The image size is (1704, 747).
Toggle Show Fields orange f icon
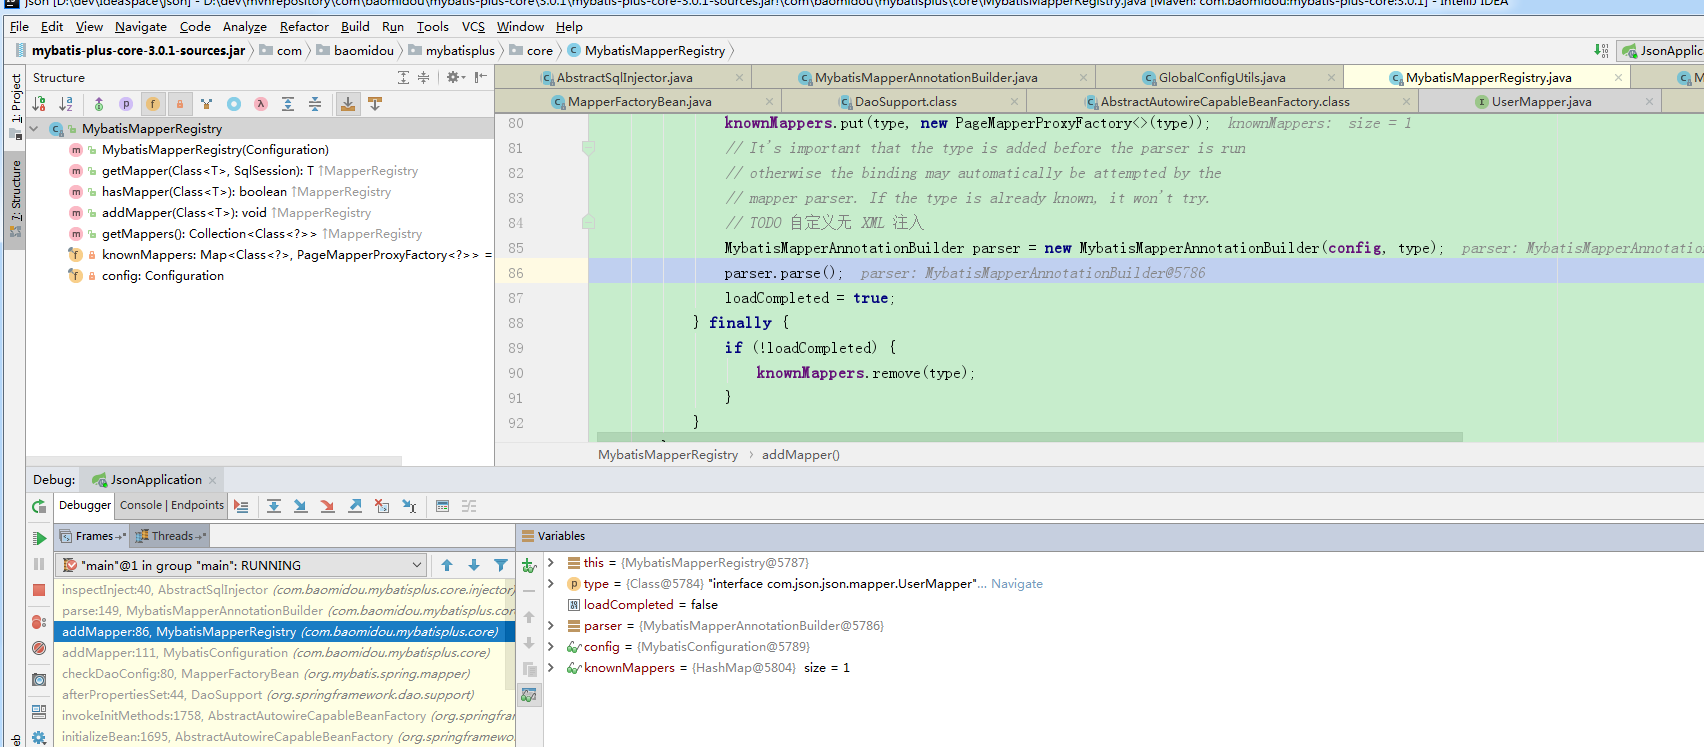tap(153, 104)
